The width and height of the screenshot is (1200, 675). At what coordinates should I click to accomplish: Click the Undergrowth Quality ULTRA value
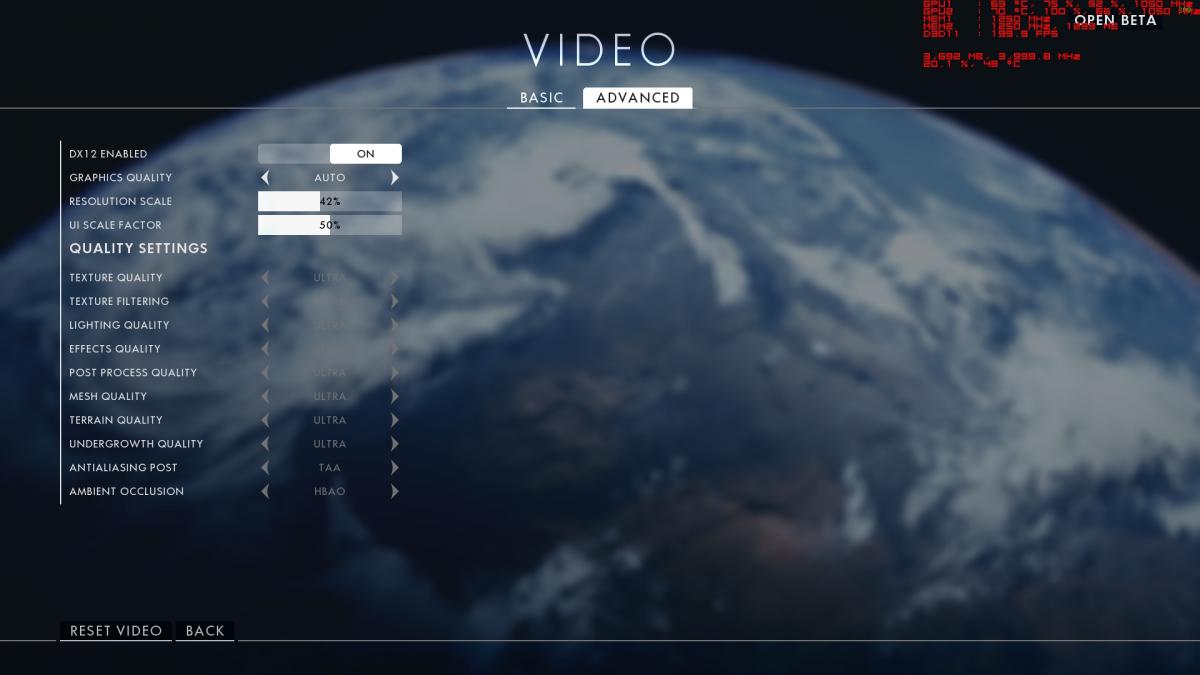click(x=330, y=444)
